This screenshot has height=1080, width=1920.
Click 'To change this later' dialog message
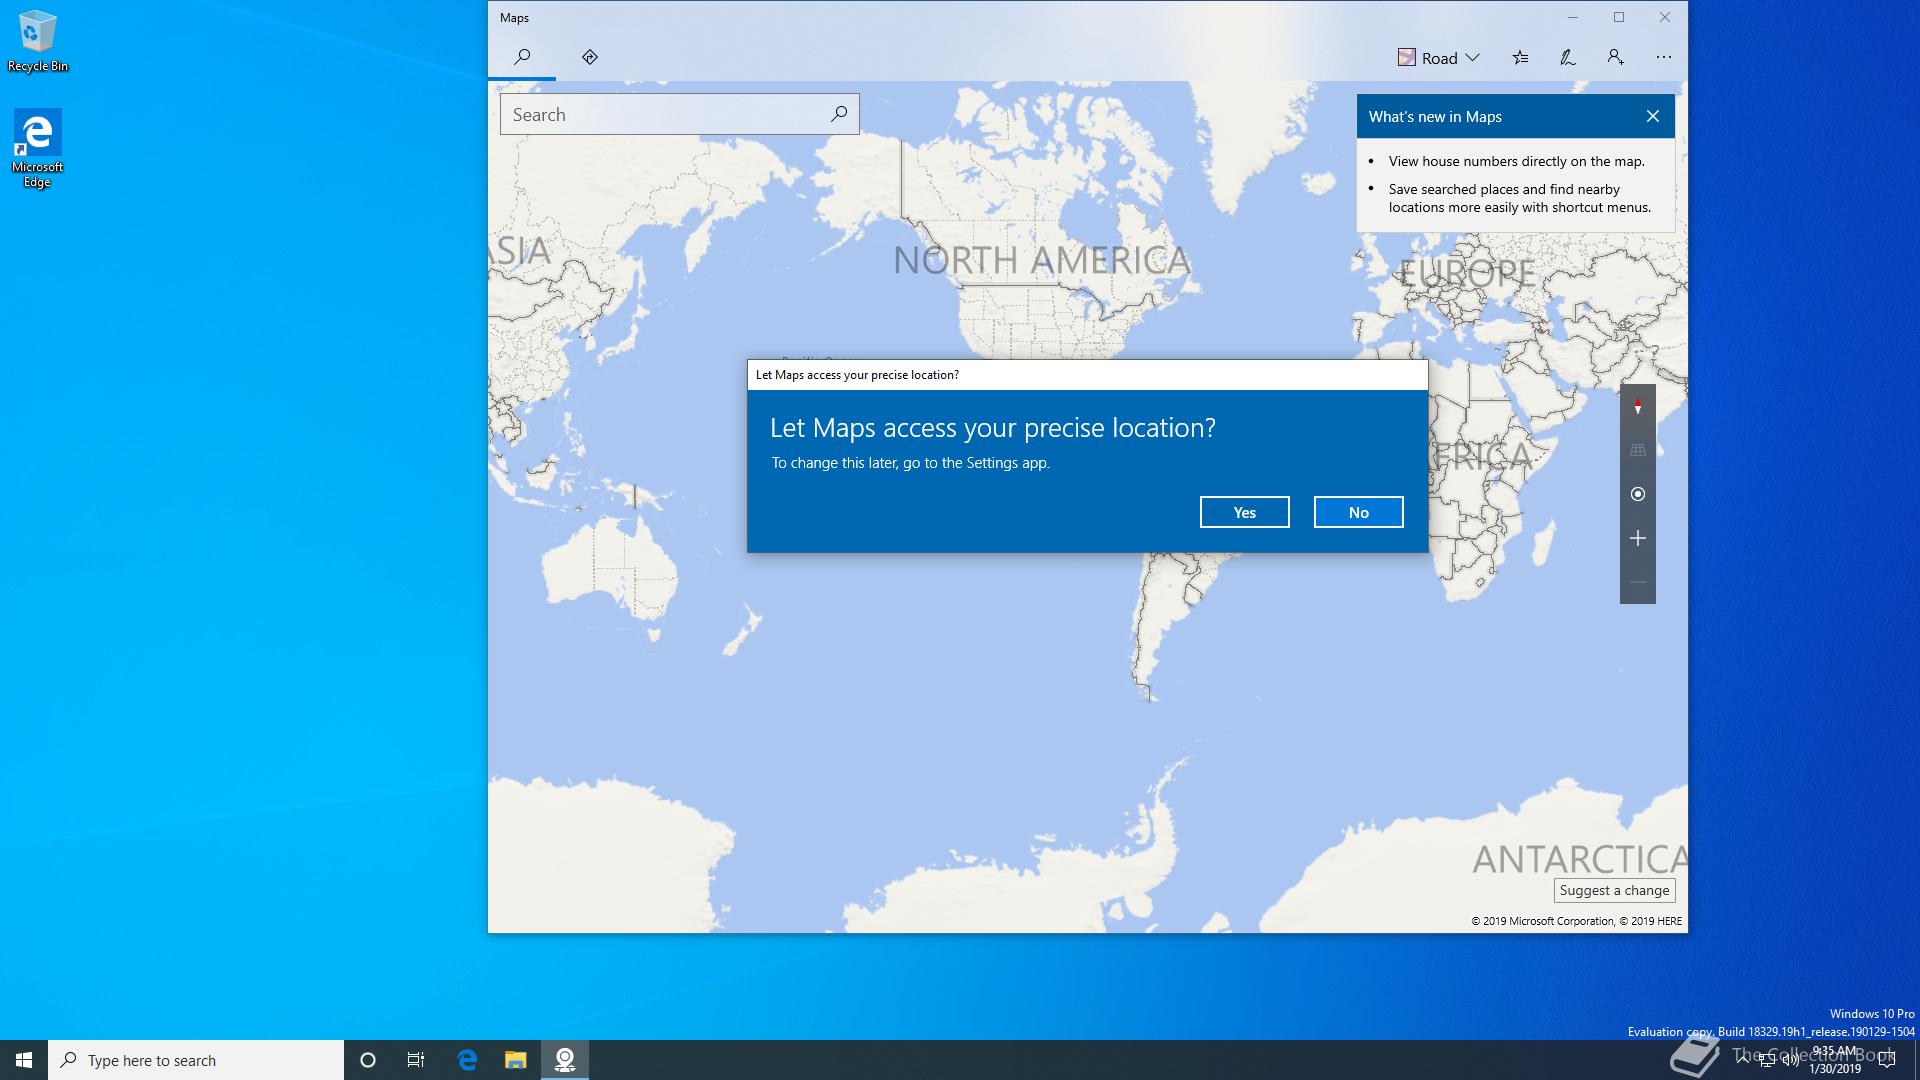910,463
